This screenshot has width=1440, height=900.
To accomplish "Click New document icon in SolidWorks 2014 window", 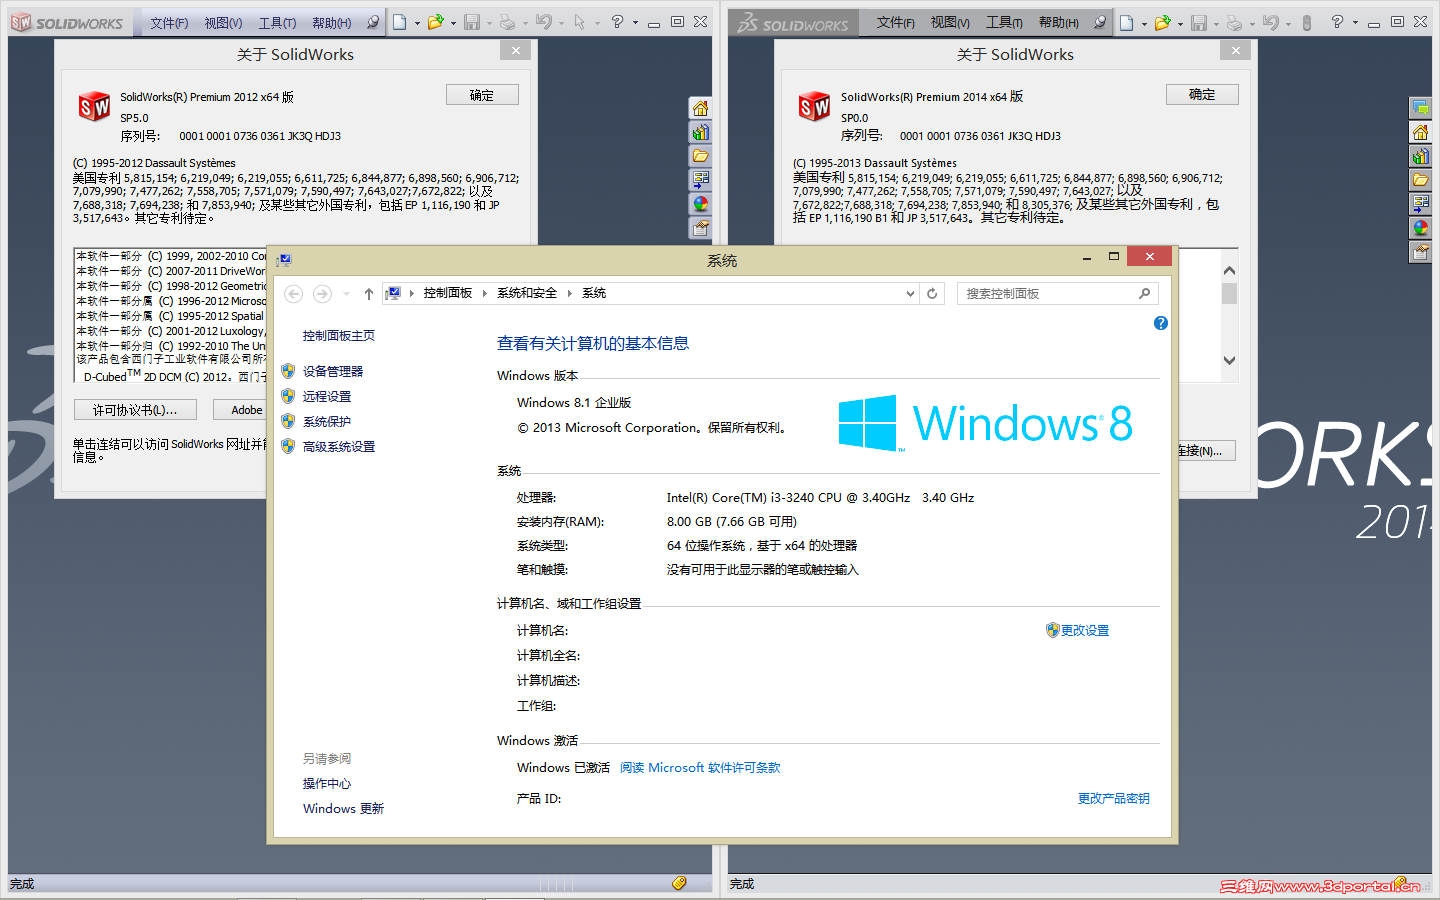I will [1126, 22].
